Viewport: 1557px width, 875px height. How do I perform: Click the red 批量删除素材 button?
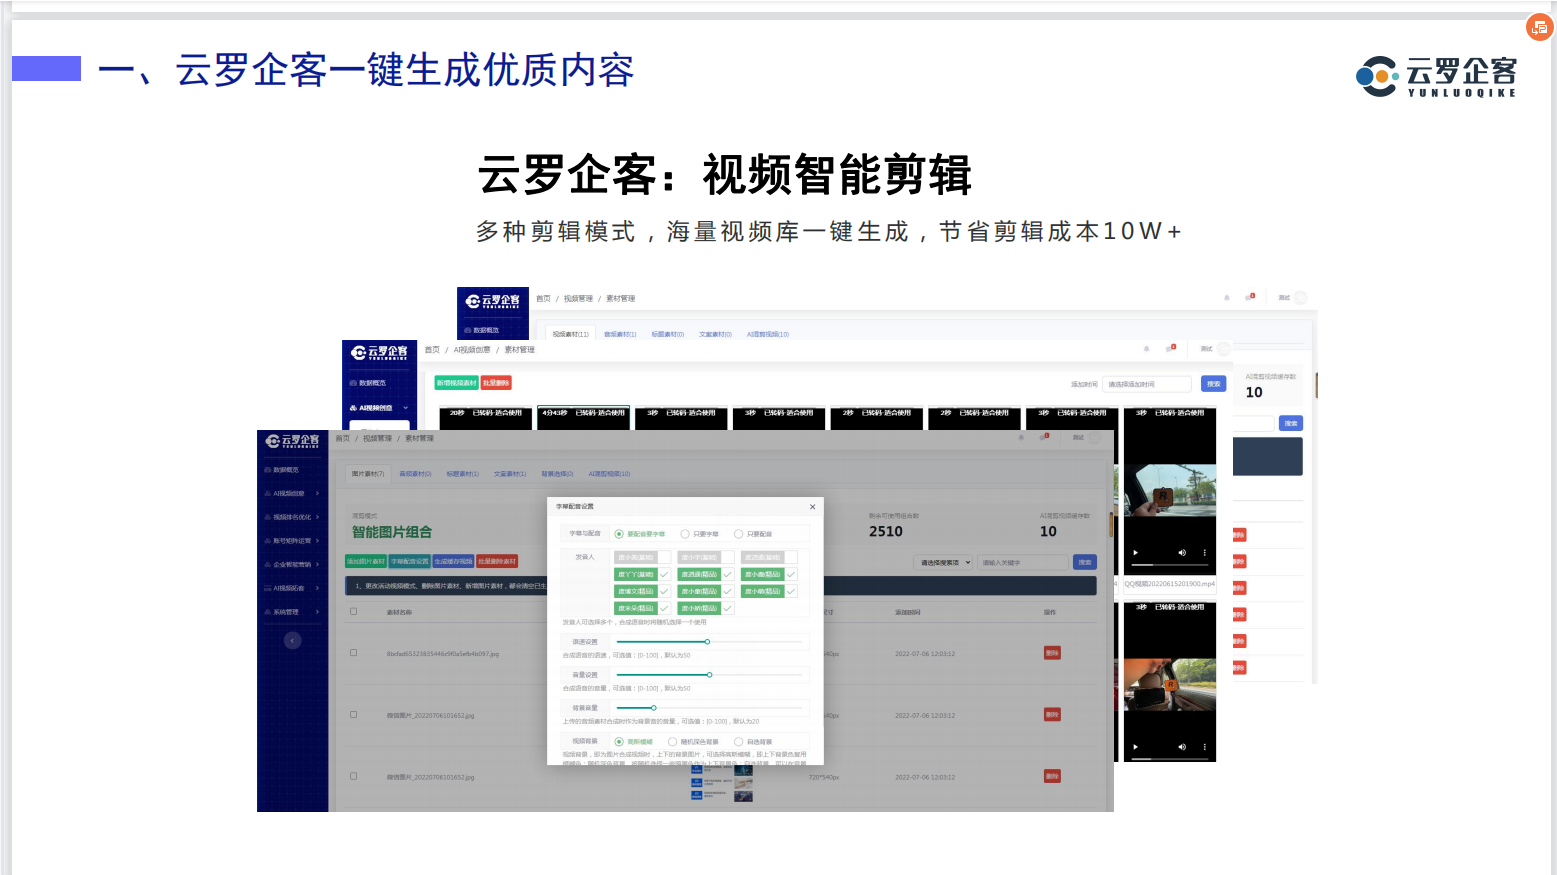(x=497, y=562)
